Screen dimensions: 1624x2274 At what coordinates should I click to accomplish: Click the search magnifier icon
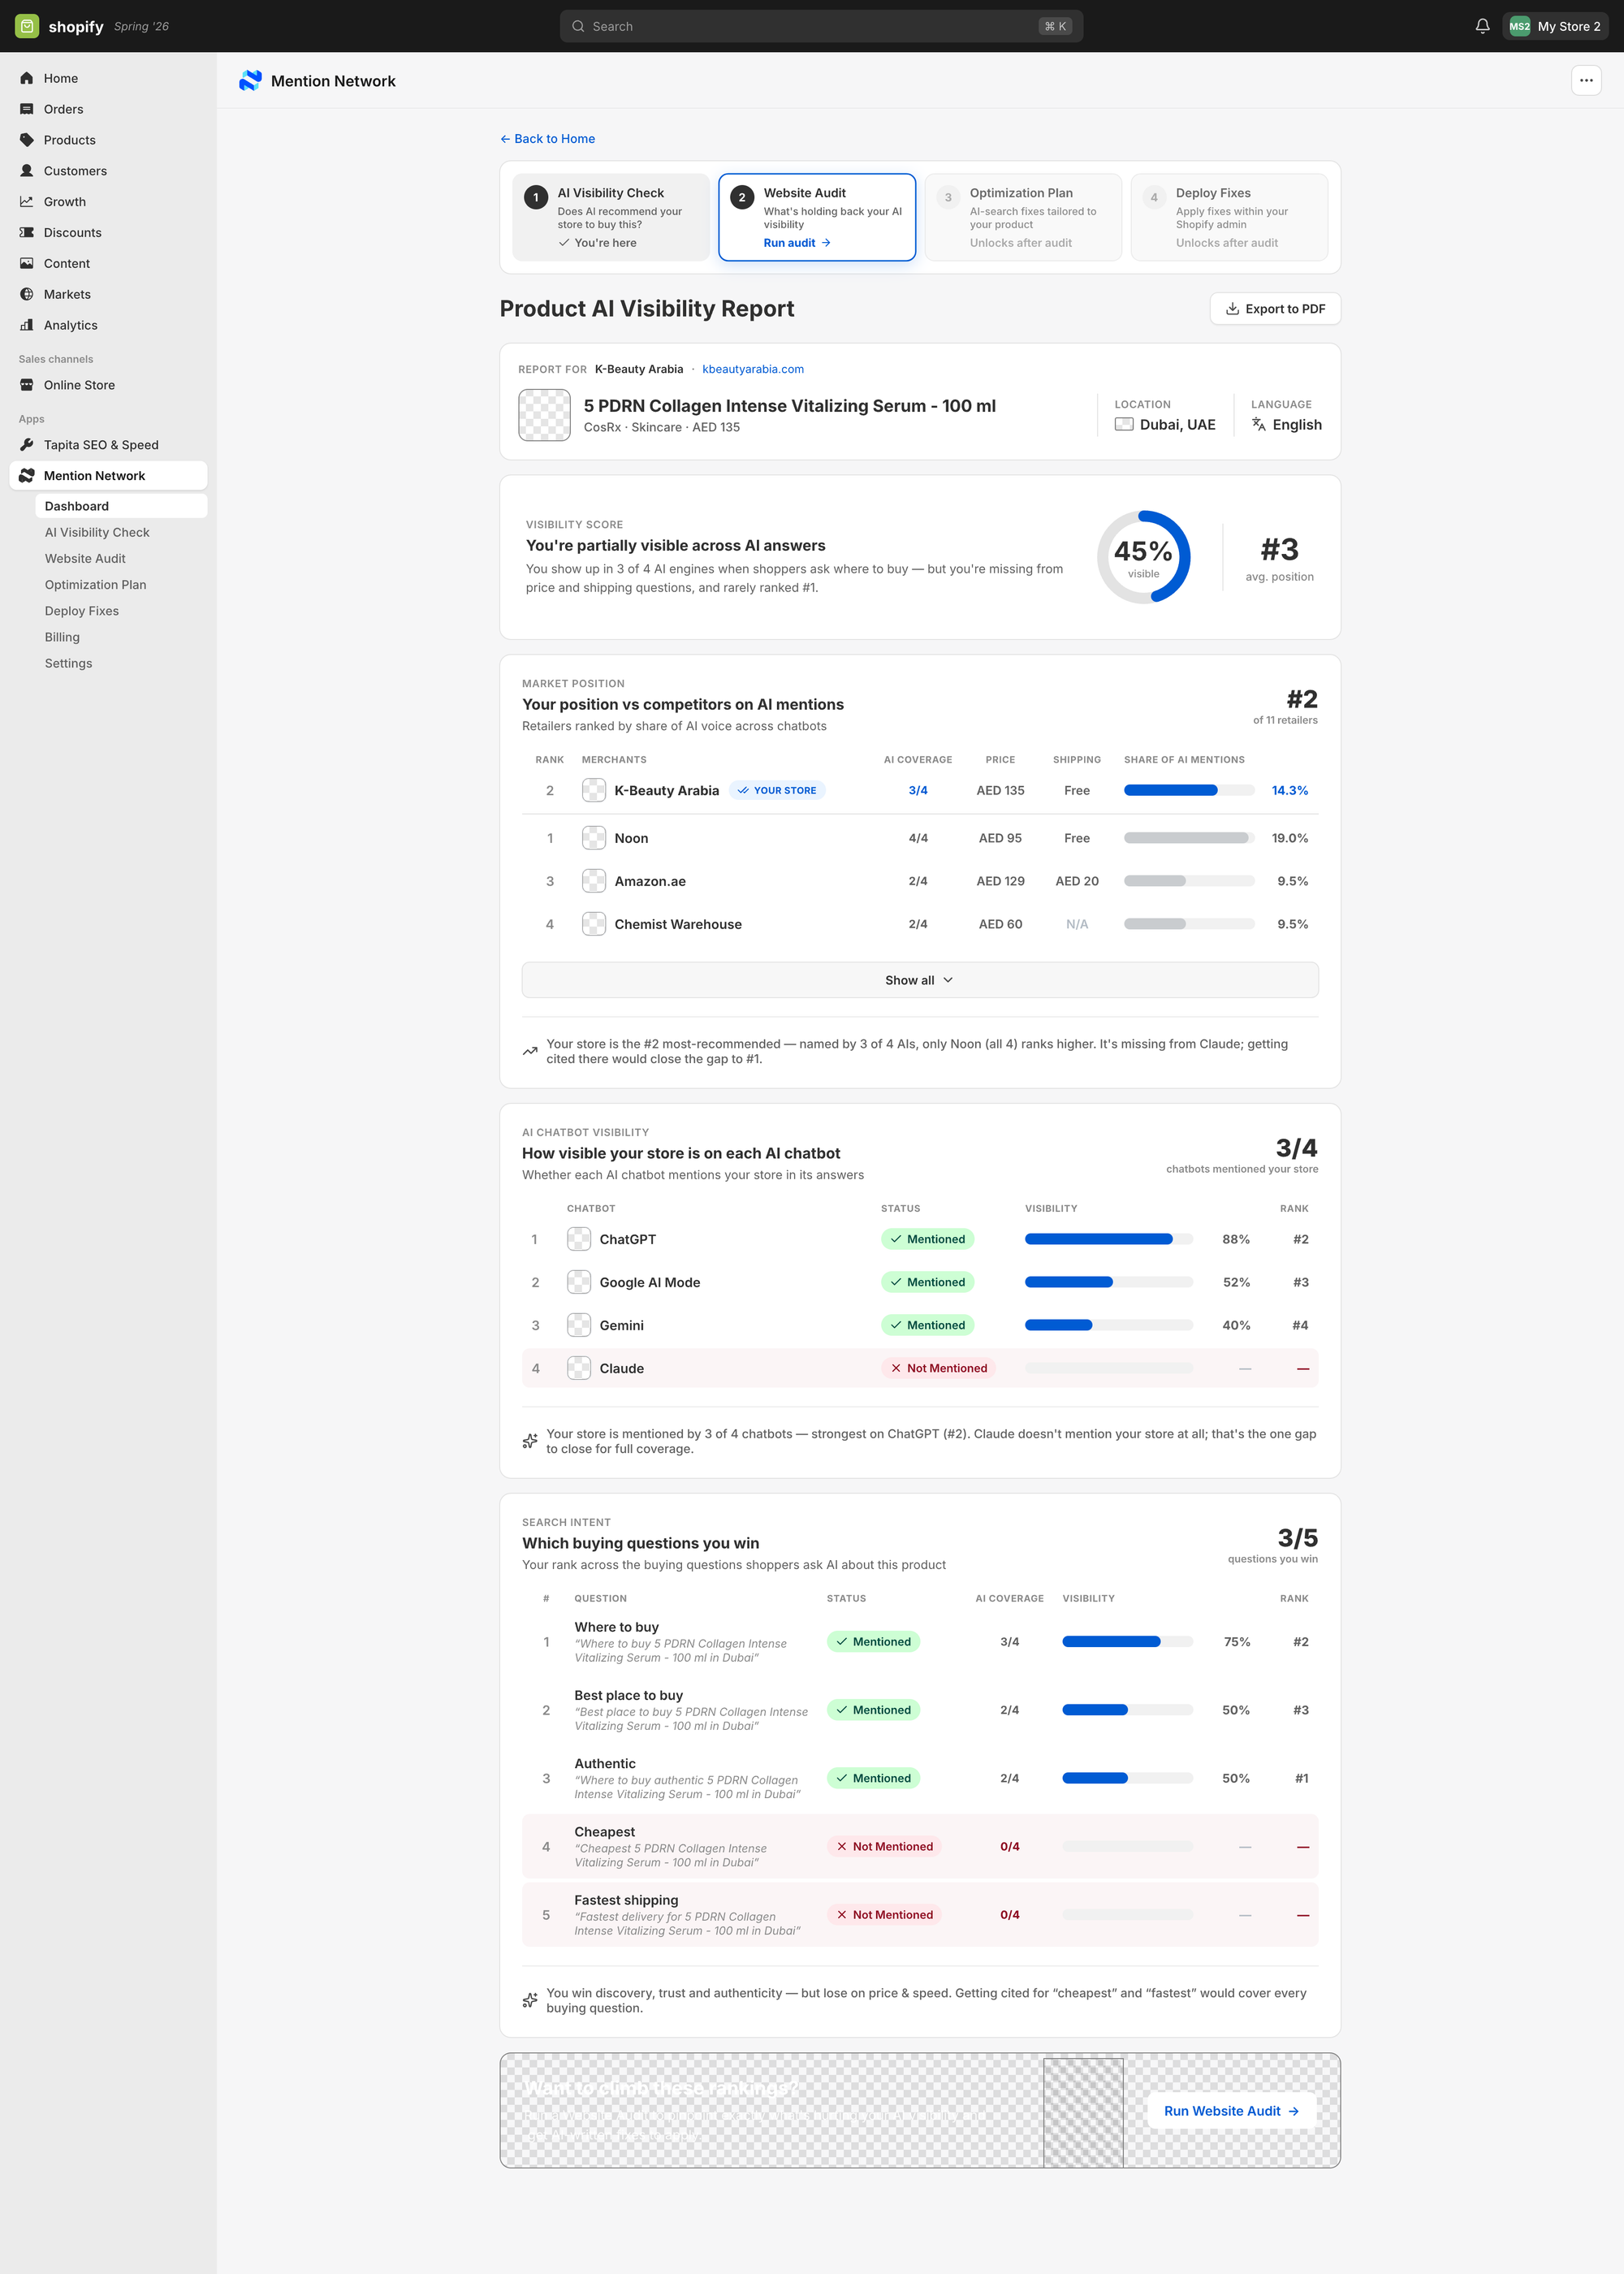(578, 26)
